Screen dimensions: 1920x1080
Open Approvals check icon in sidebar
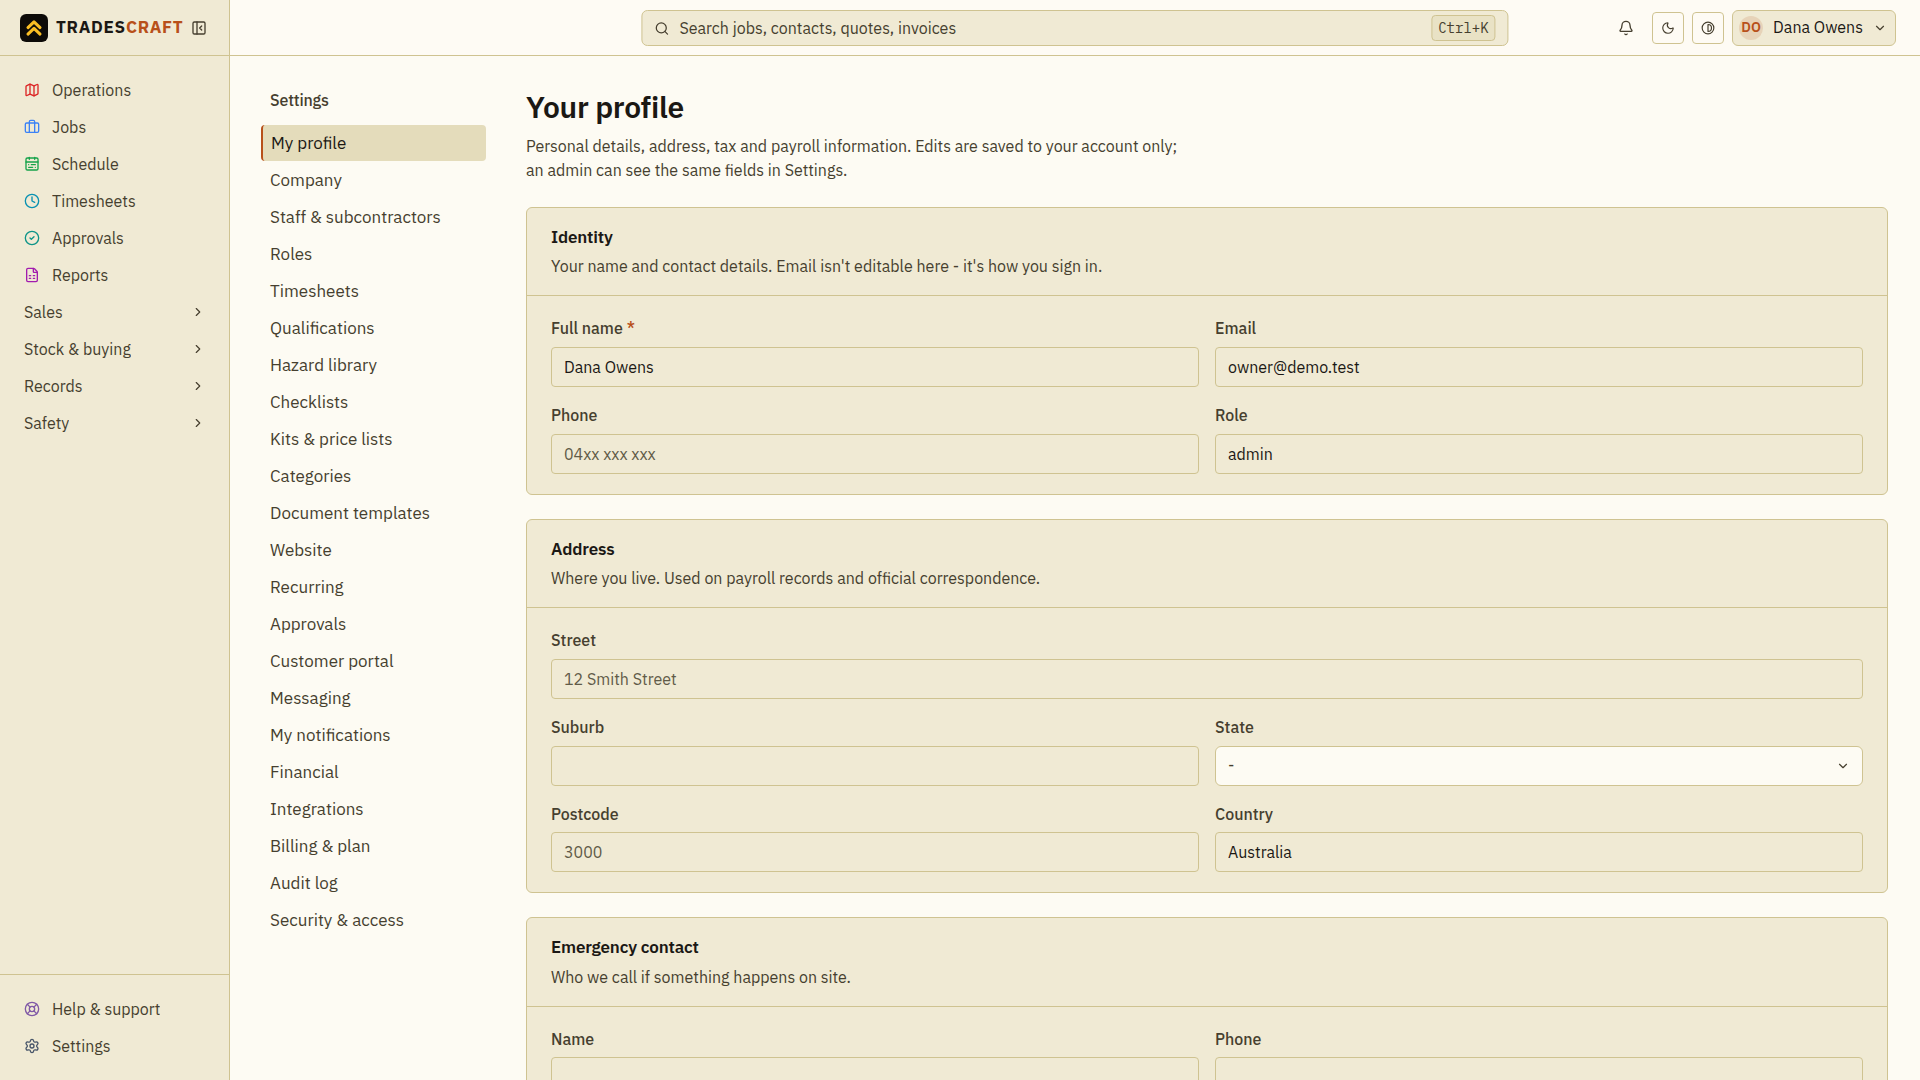coord(32,238)
